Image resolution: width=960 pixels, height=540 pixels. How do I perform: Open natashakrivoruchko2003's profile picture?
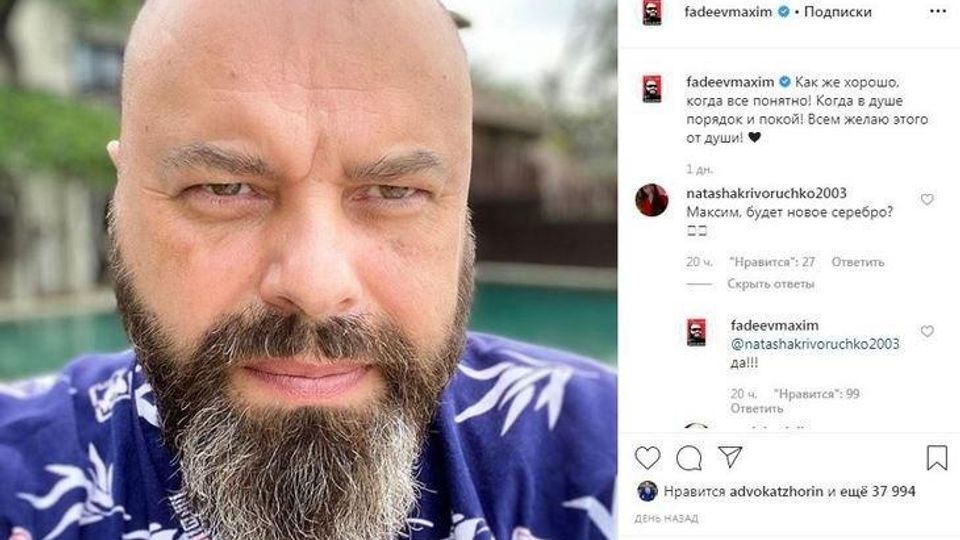(651, 200)
